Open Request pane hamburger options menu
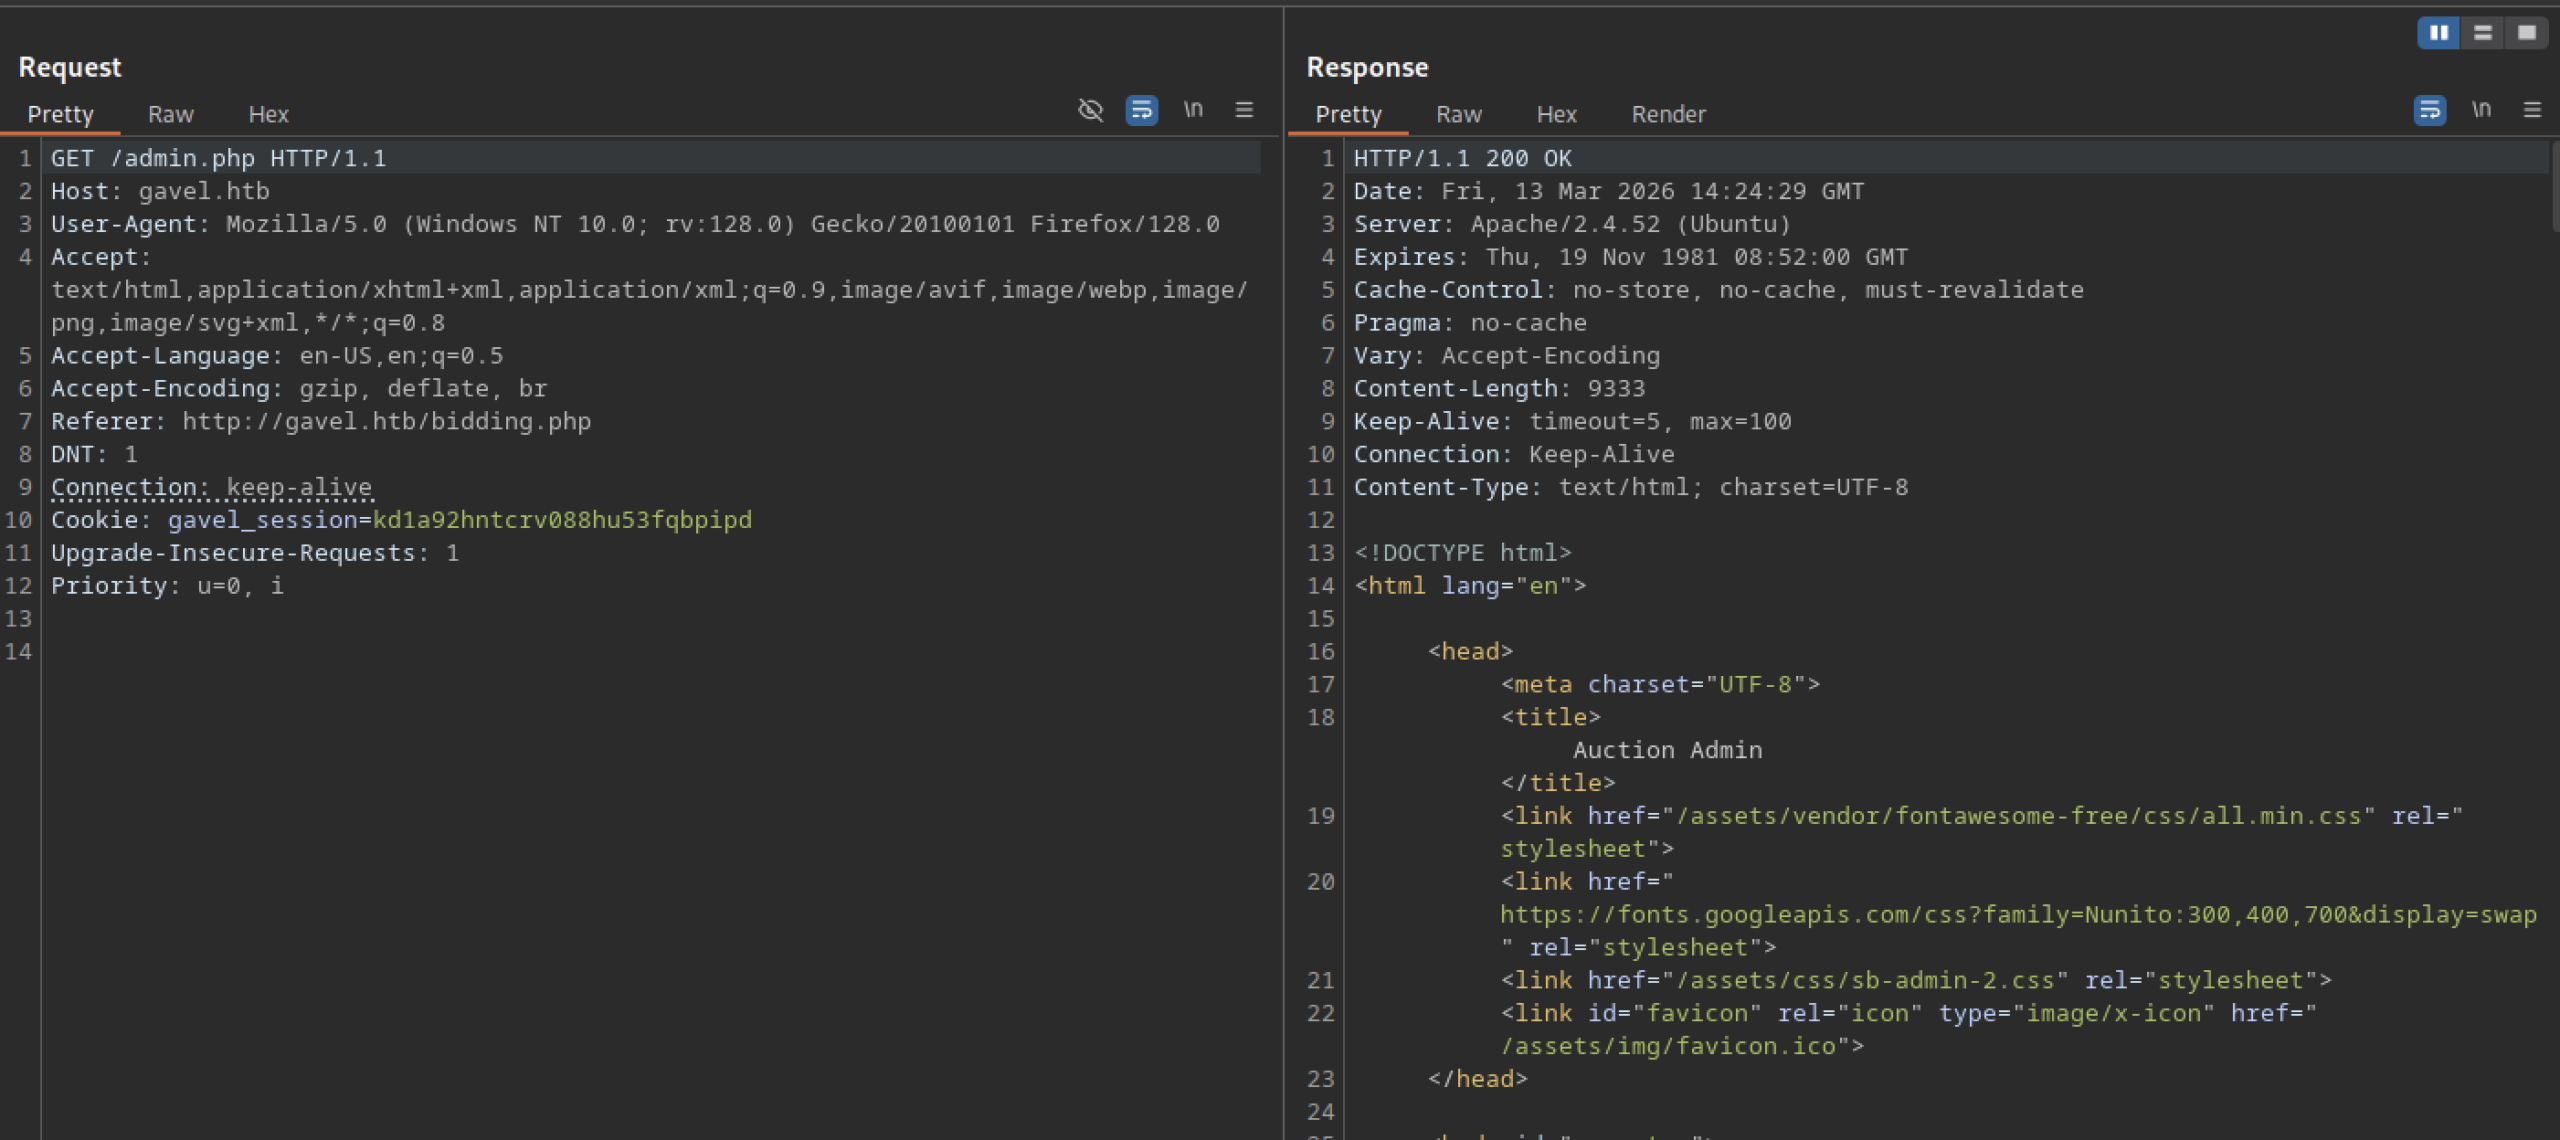 coord(1244,110)
